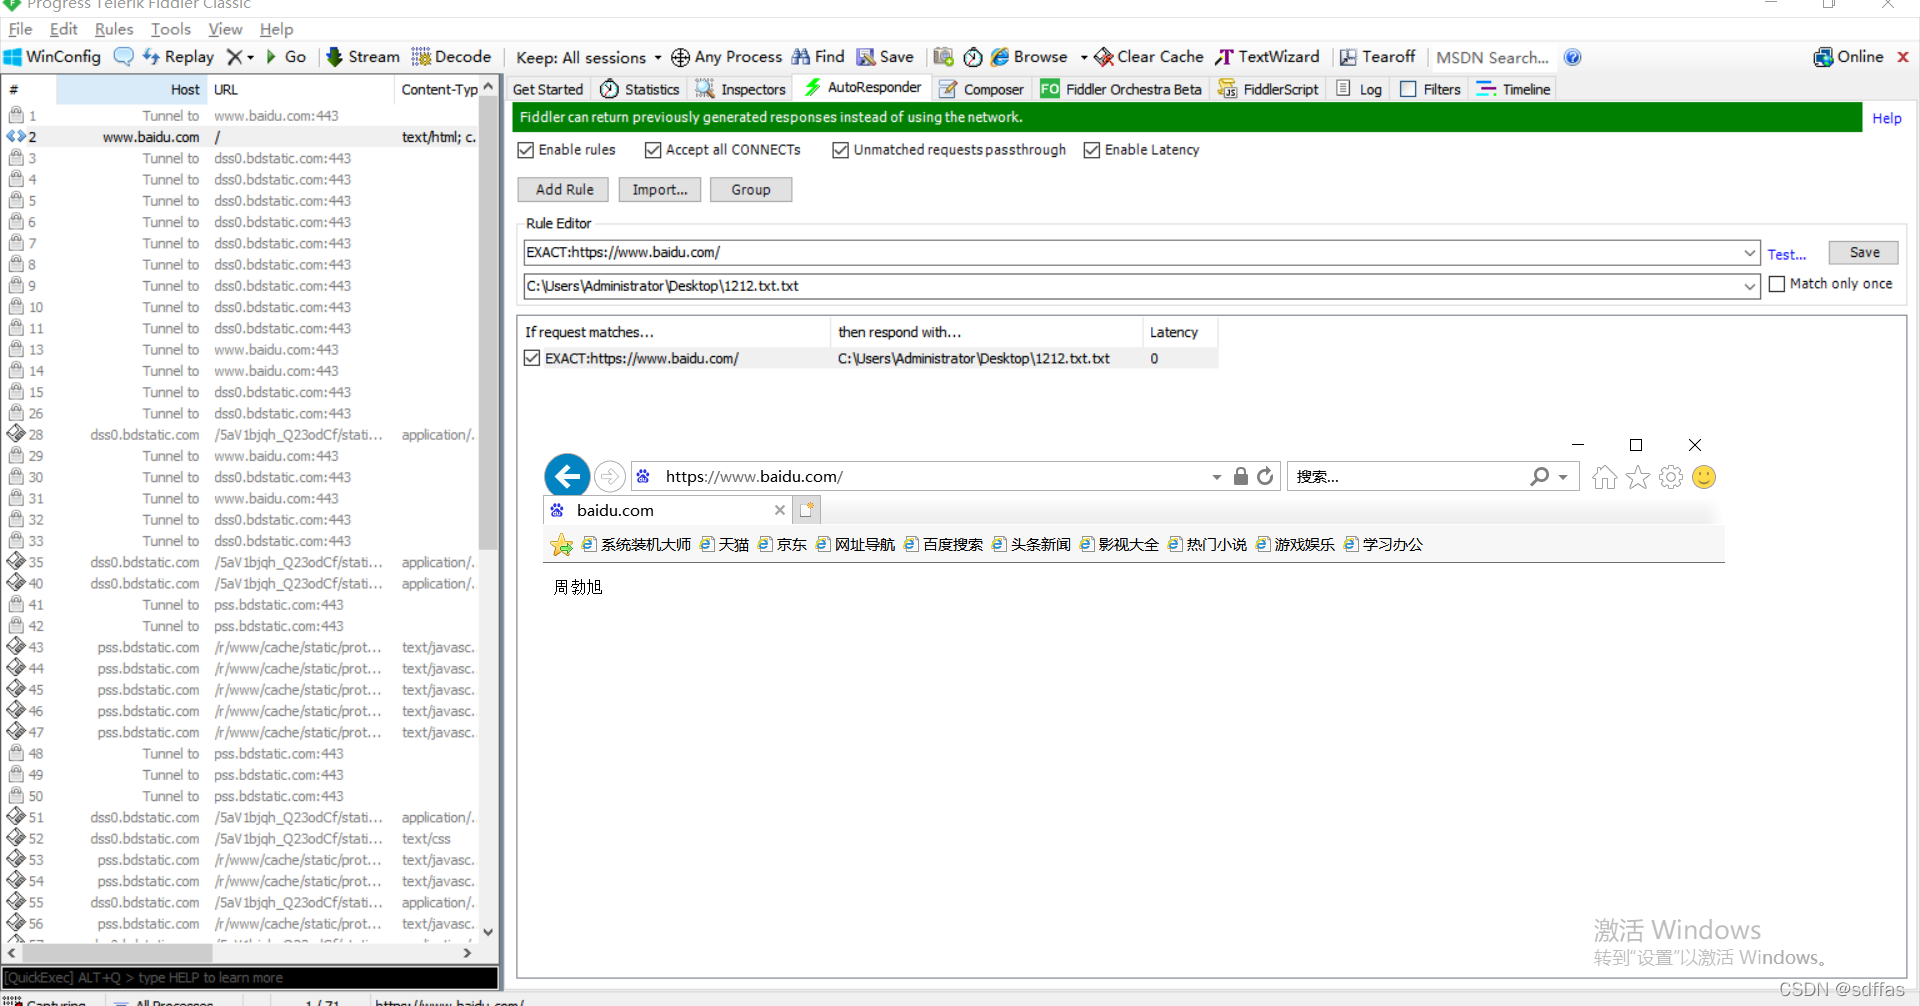The height and width of the screenshot is (1006, 1920).
Task: Open the WinConfig tool
Action: pyautogui.click(x=53, y=57)
